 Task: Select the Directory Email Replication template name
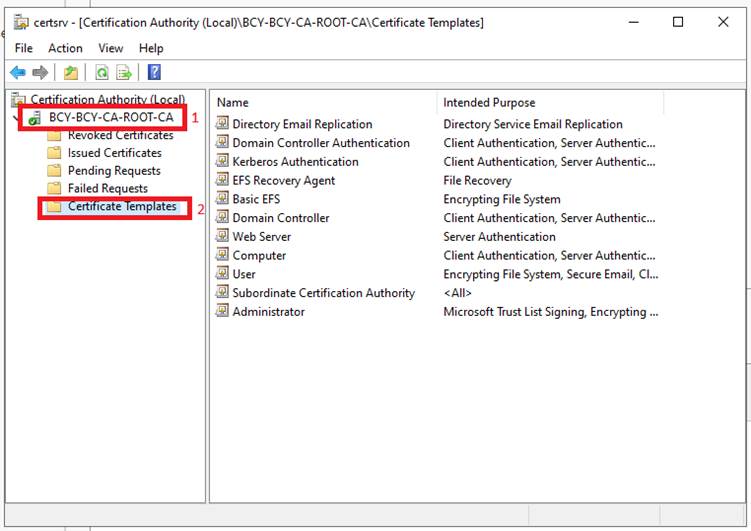click(302, 124)
